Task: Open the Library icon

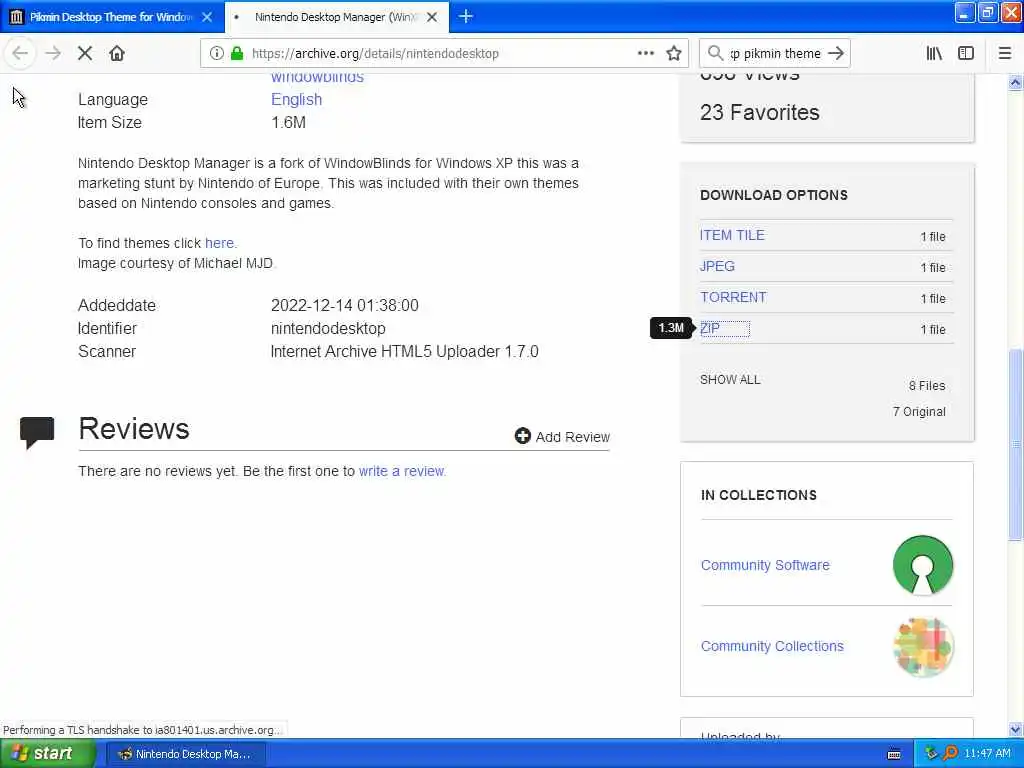Action: (934, 54)
